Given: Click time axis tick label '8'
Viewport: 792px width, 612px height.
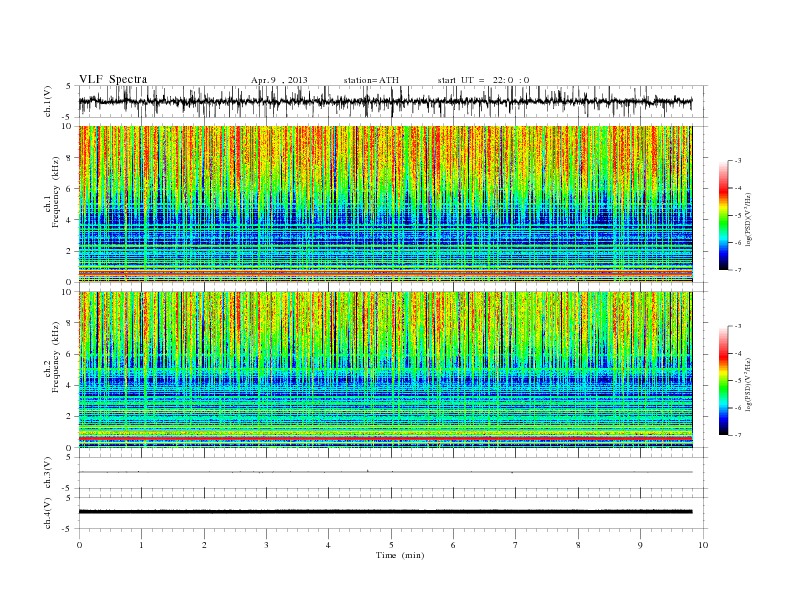Looking at the screenshot, I should coord(578,545).
